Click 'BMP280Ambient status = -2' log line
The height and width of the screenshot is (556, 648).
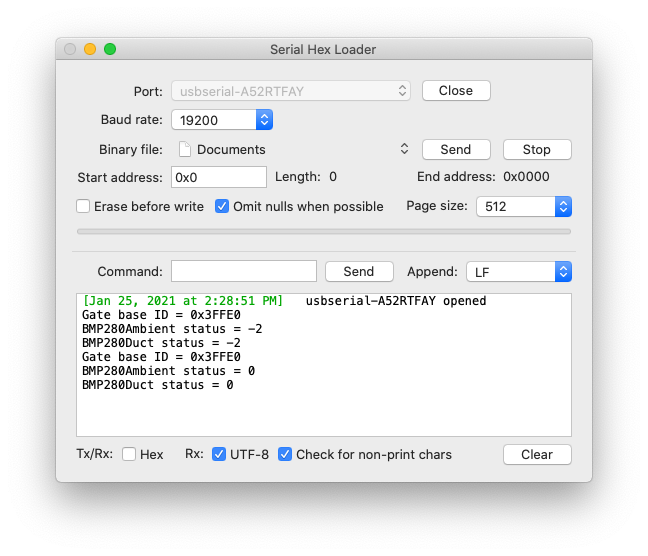coord(172,329)
